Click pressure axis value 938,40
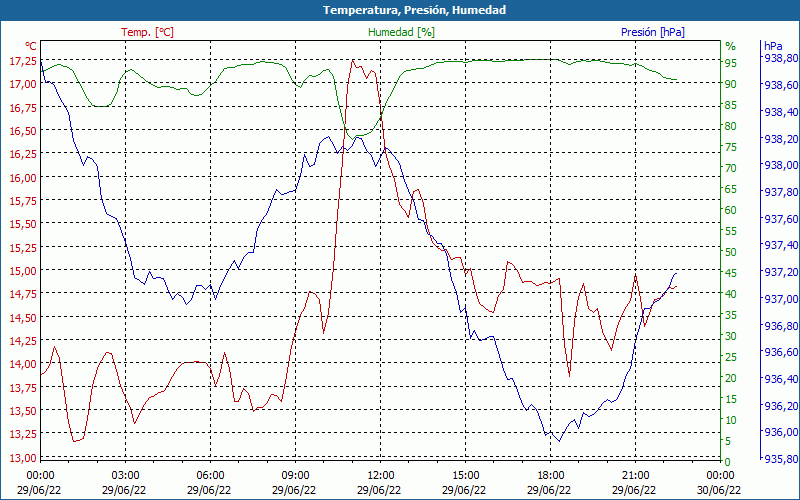The height and width of the screenshot is (500, 800). click(x=781, y=112)
